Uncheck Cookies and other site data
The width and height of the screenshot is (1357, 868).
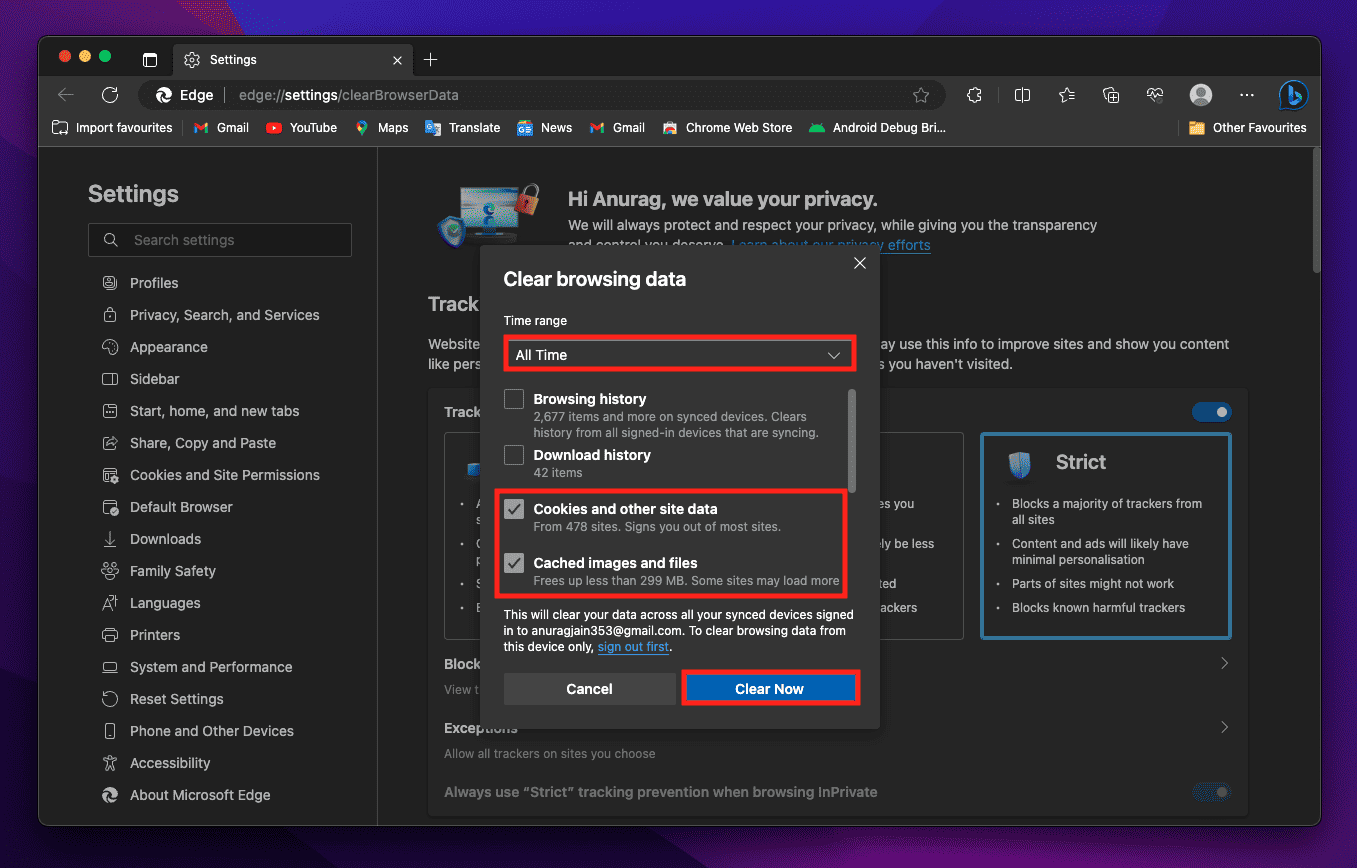(x=514, y=510)
